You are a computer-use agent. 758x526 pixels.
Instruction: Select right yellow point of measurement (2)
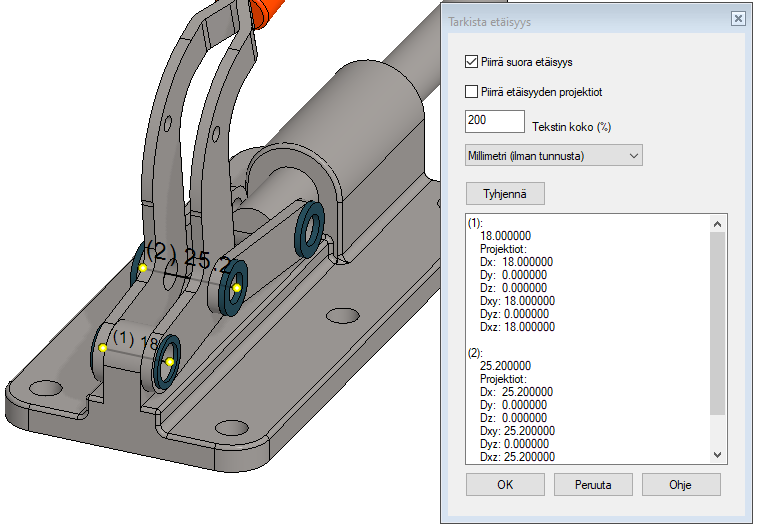coord(237,288)
